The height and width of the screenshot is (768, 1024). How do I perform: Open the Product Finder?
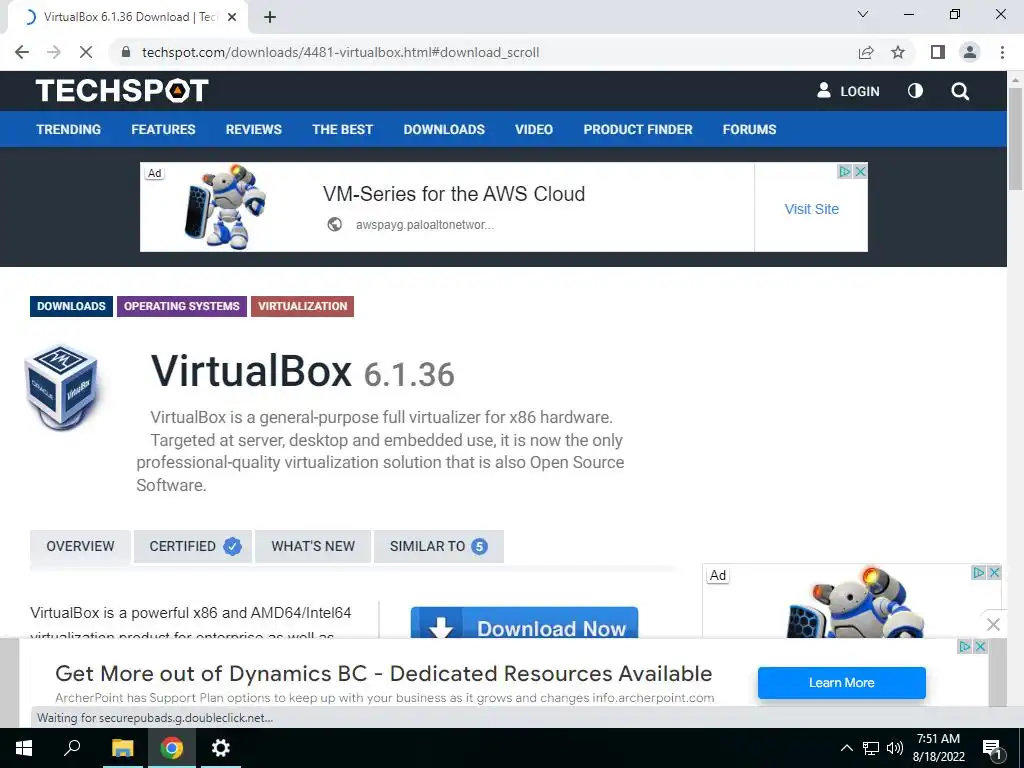pos(638,129)
